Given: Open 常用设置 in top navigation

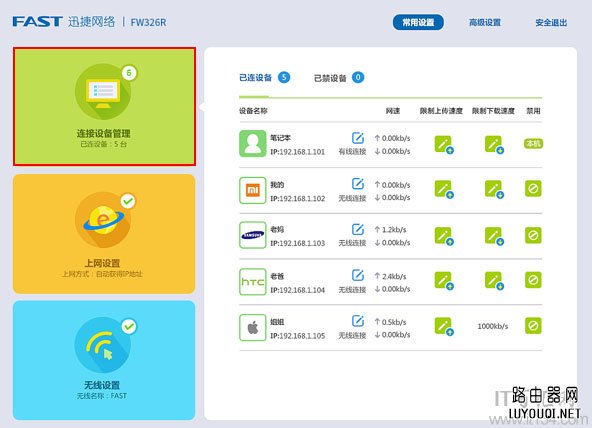Looking at the screenshot, I should click(418, 23).
